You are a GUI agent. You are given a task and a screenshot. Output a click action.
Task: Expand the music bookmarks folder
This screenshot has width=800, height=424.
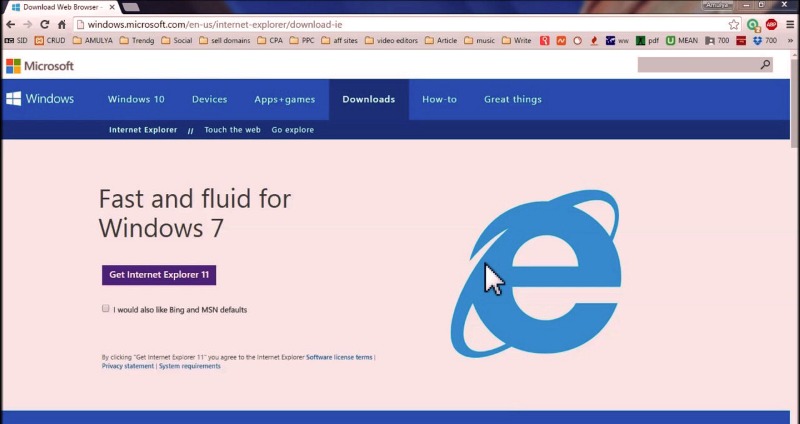coord(480,40)
